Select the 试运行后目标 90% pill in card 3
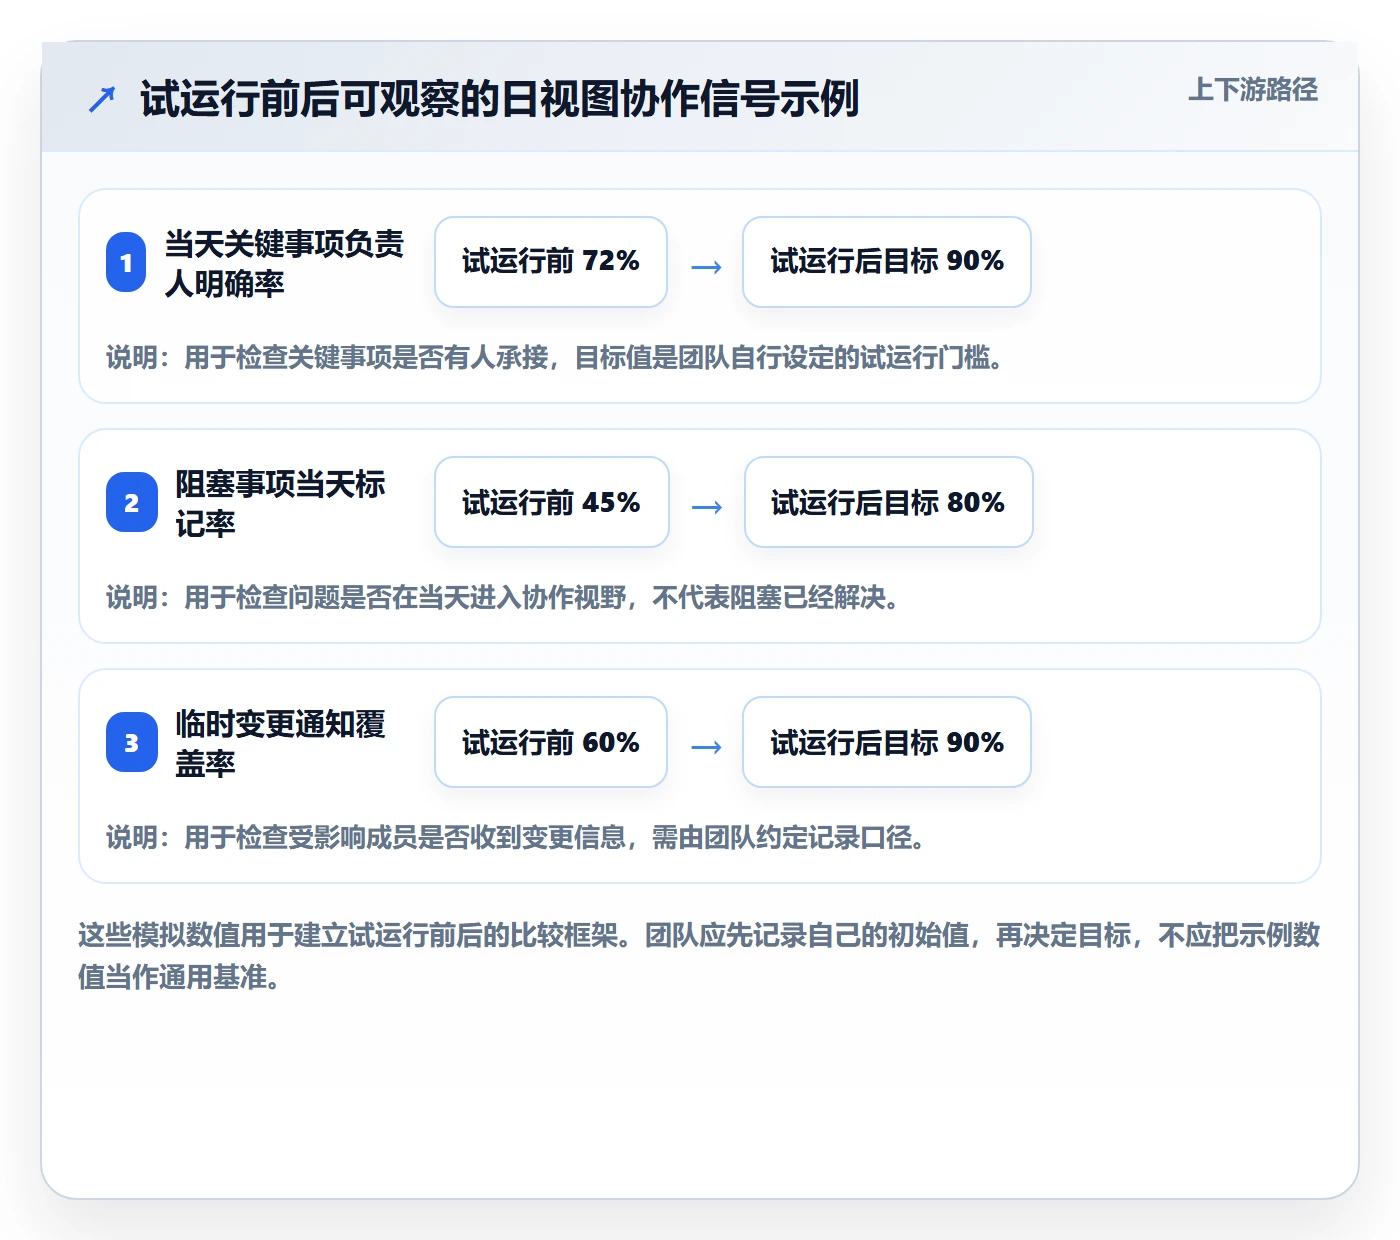The image size is (1400, 1240). (x=887, y=742)
